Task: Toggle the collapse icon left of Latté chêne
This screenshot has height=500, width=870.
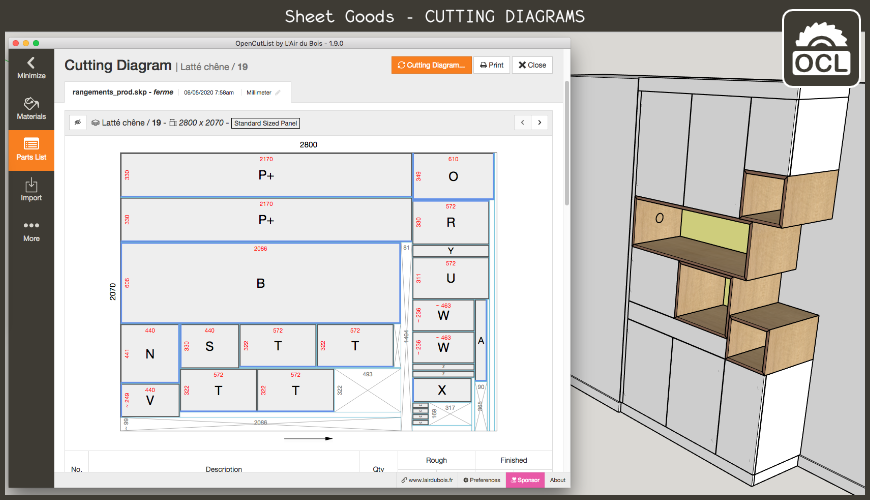Action: click(78, 123)
